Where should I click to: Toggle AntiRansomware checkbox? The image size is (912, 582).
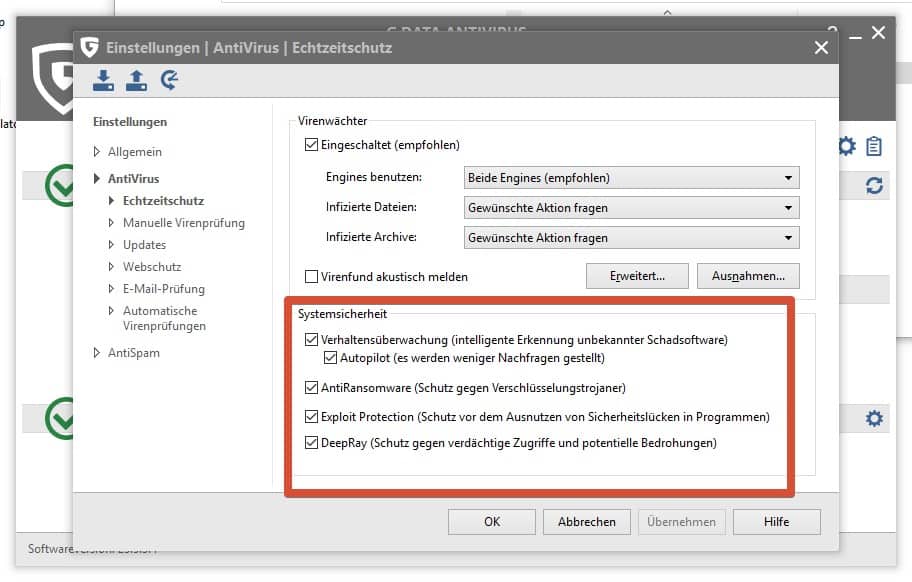pyautogui.click(x=311, y=387)
